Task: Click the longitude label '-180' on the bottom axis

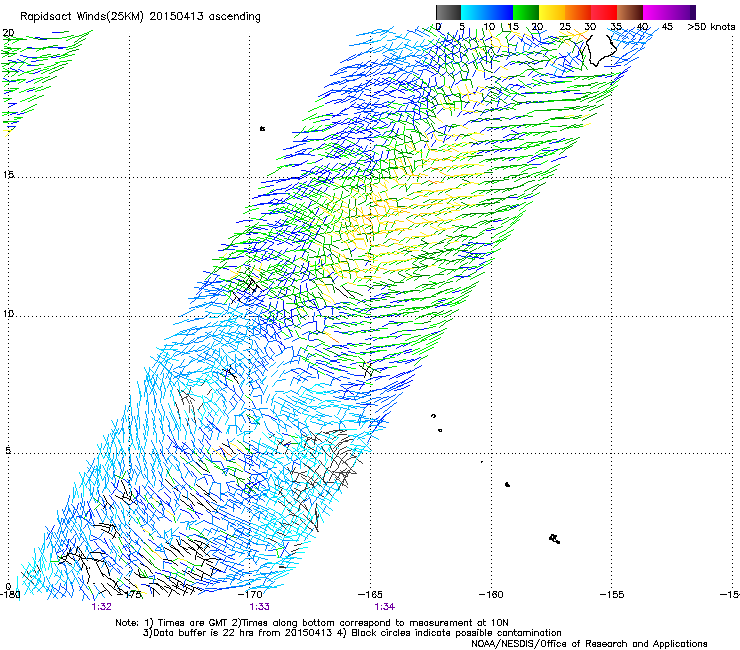Action: (10, 594)
